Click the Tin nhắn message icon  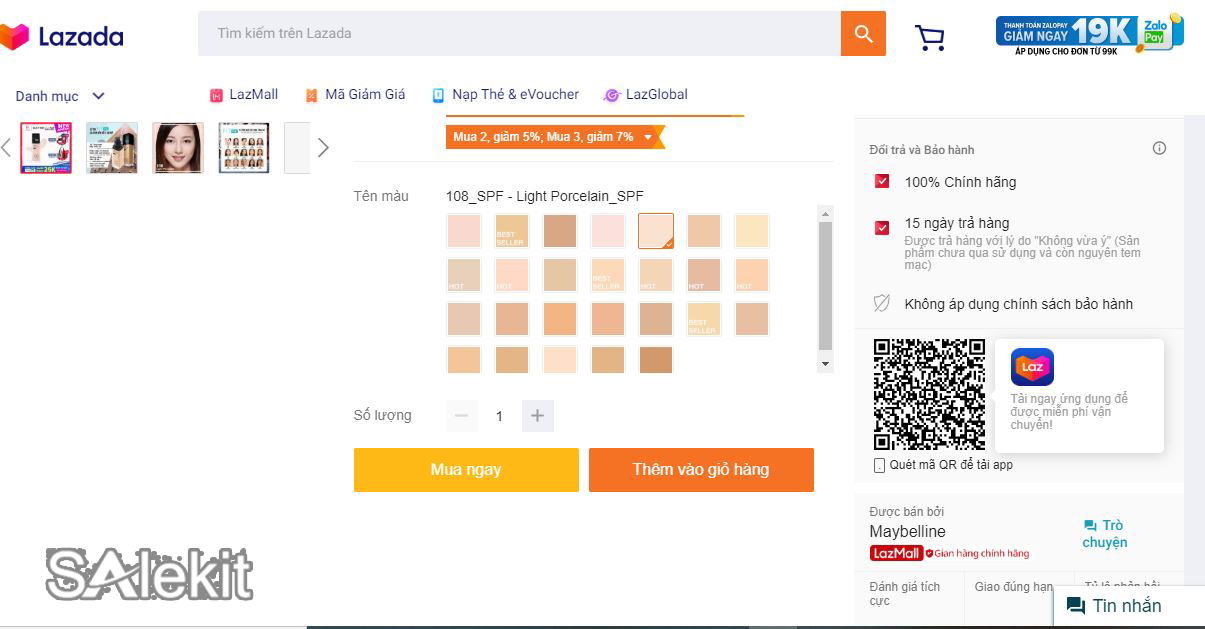[x=1076, y=606]
